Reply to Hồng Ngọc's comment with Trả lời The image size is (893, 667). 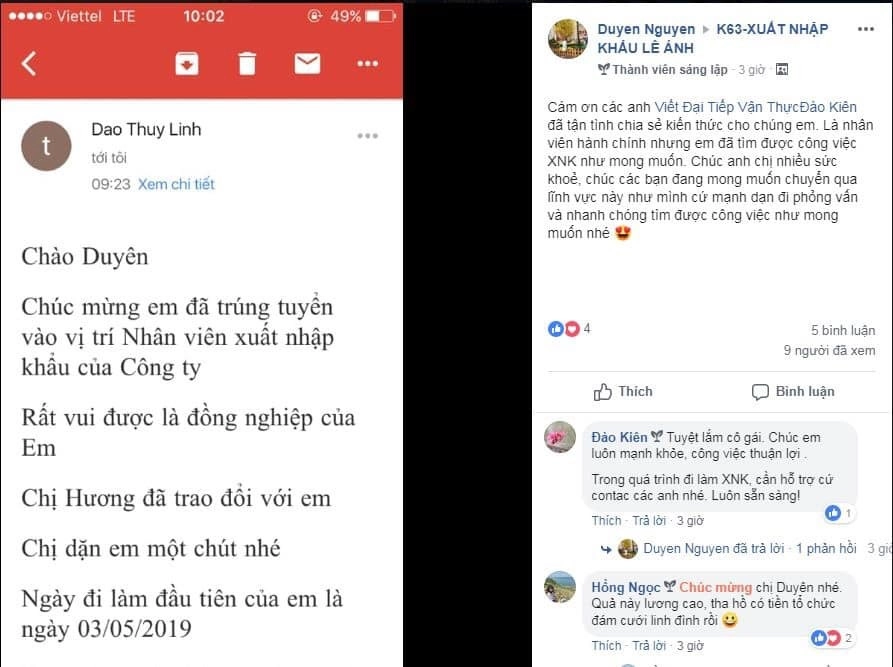[x=649, y=645]
